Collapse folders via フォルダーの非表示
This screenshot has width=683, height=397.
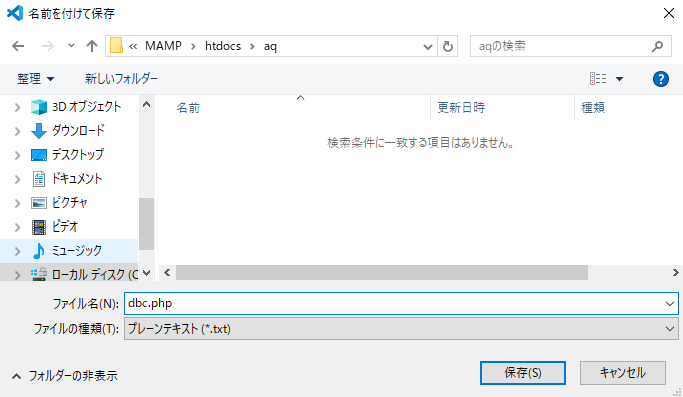click(64, 376)
